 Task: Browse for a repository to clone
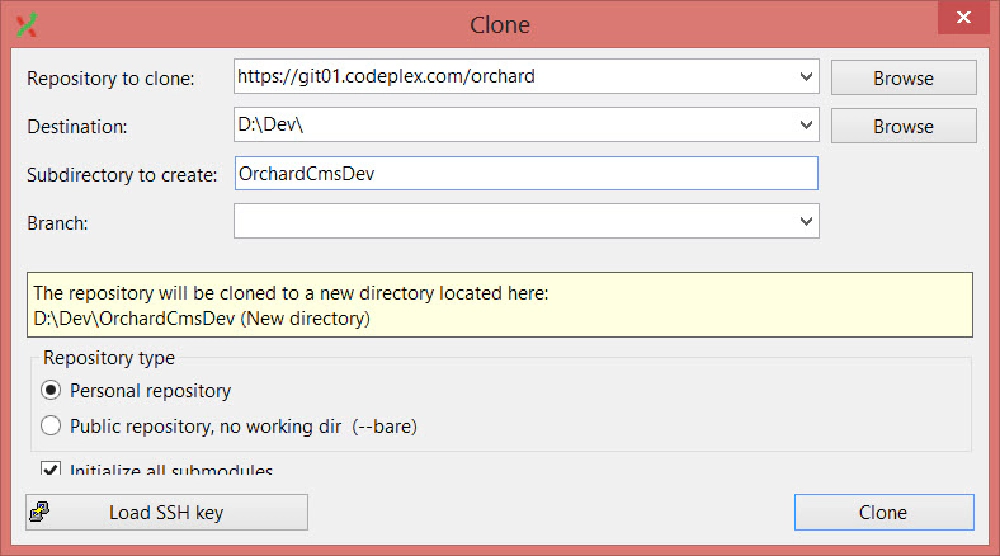903,78
